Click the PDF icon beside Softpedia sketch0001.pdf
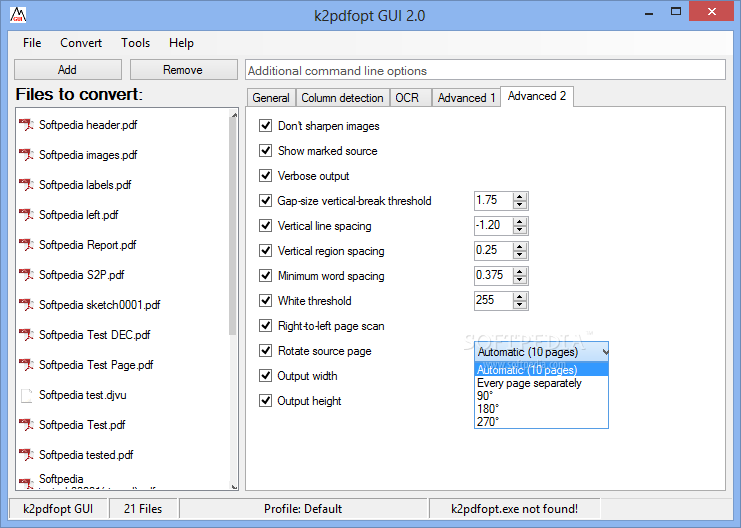The width and height of the screenshot is (741, 528). [26, 305]
